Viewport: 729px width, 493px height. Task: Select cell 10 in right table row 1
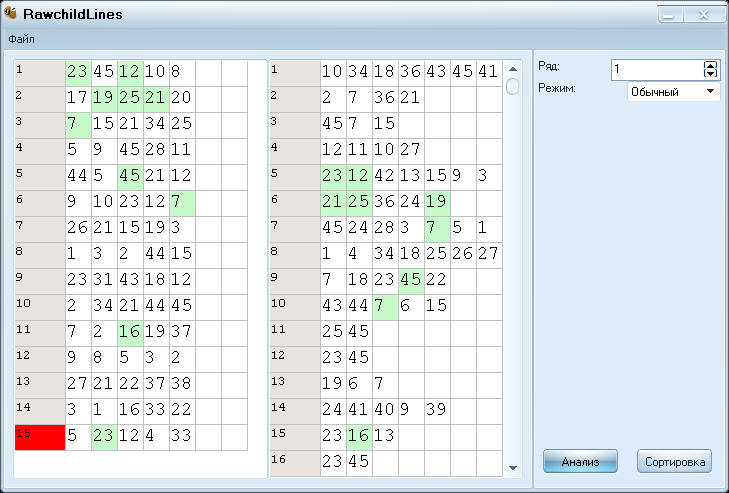point(333,73)
